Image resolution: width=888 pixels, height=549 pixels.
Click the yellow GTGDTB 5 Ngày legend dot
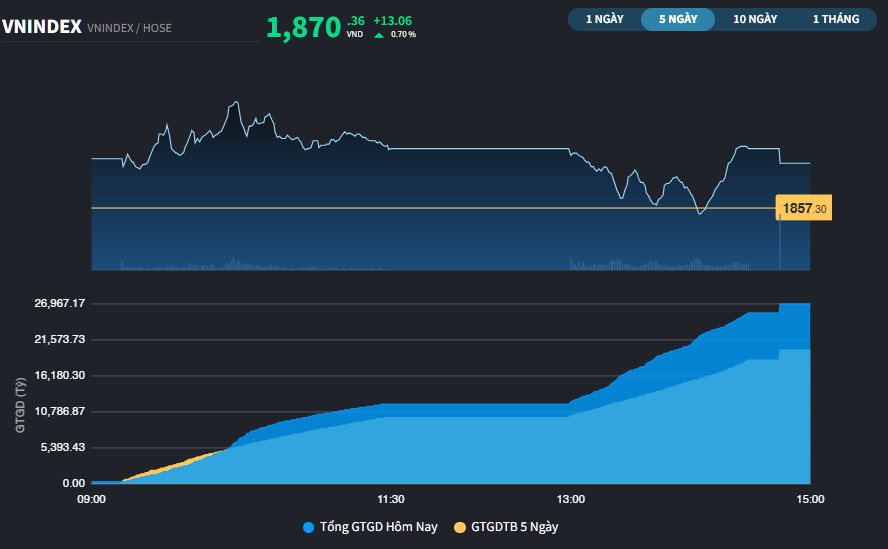click(x=460, y=527)
